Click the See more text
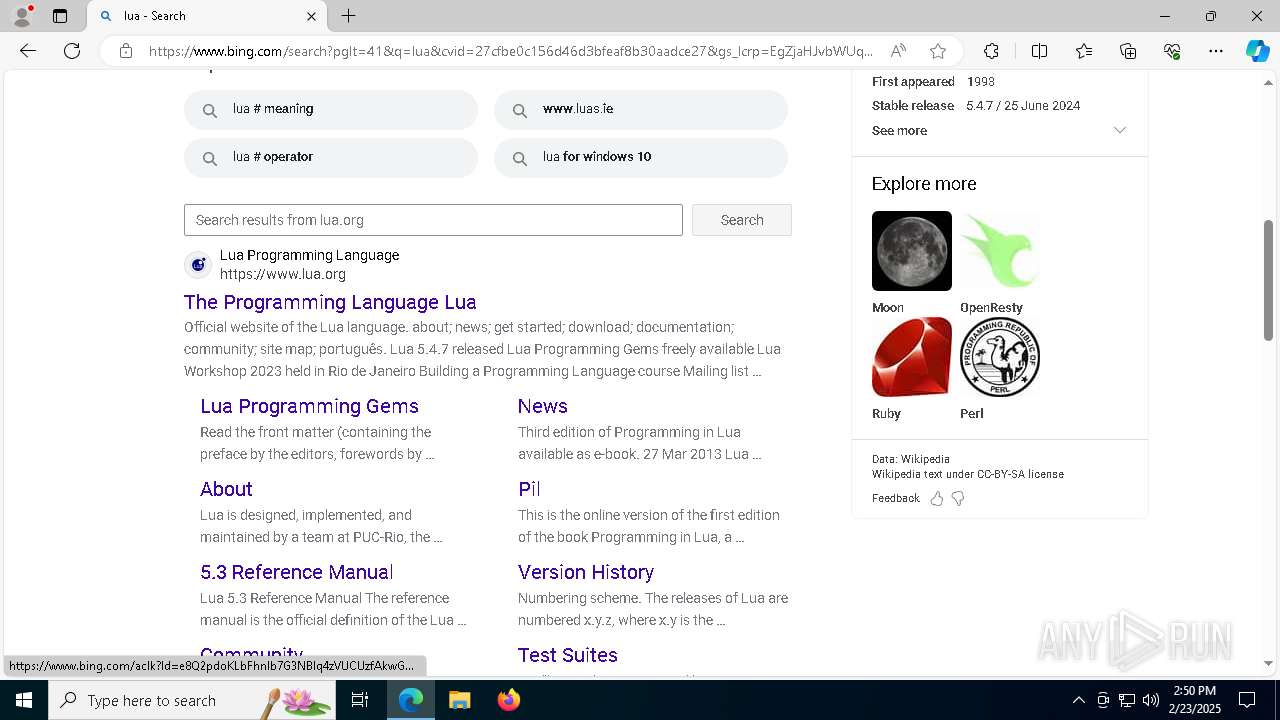The image size is (1280, 720). 899,130
